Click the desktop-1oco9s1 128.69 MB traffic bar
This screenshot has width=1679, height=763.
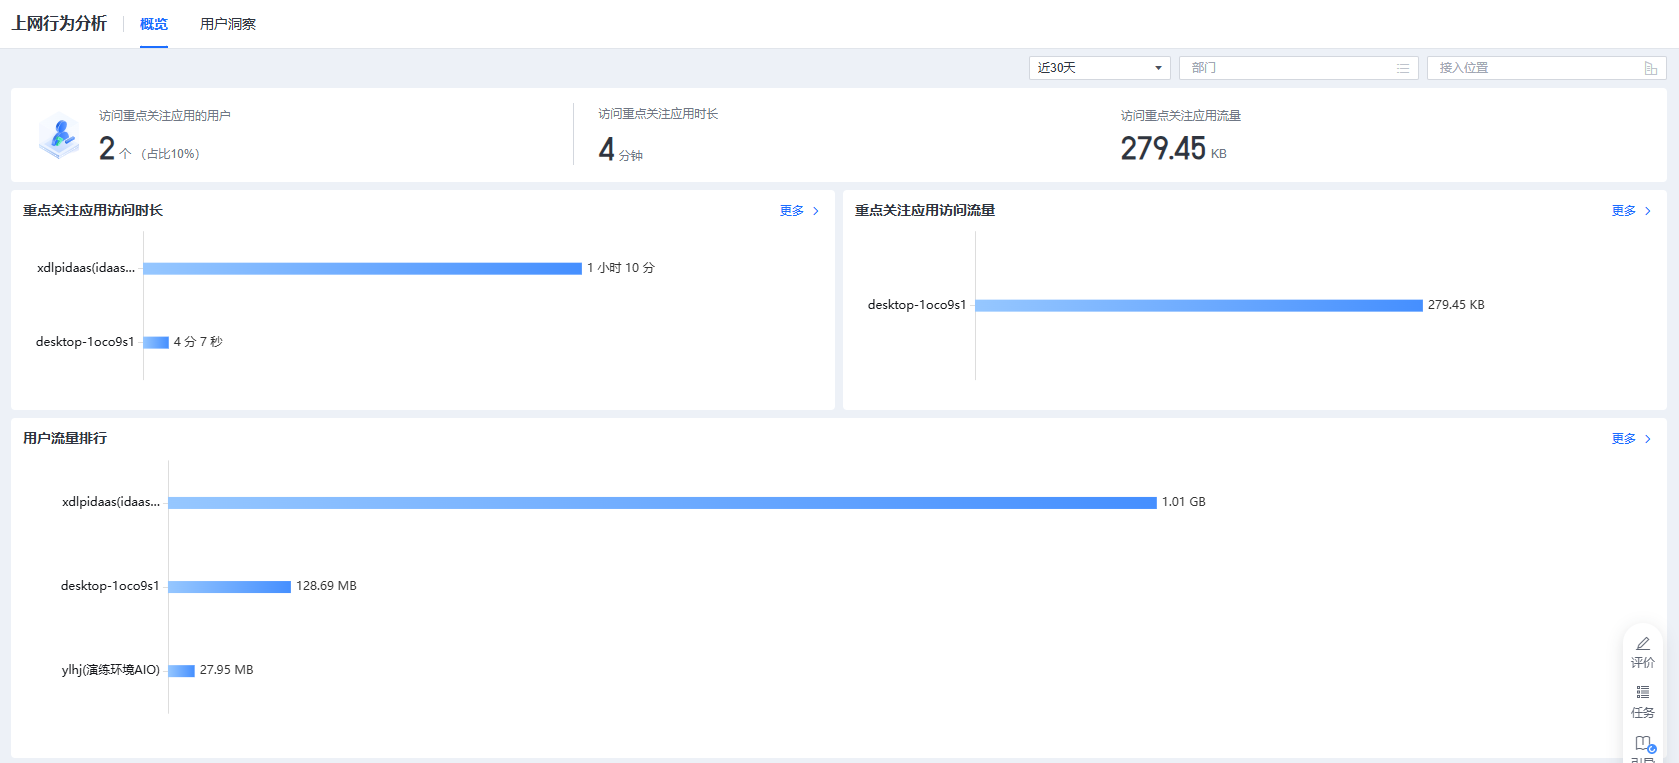pyautogui.click(x=229, y=587)
